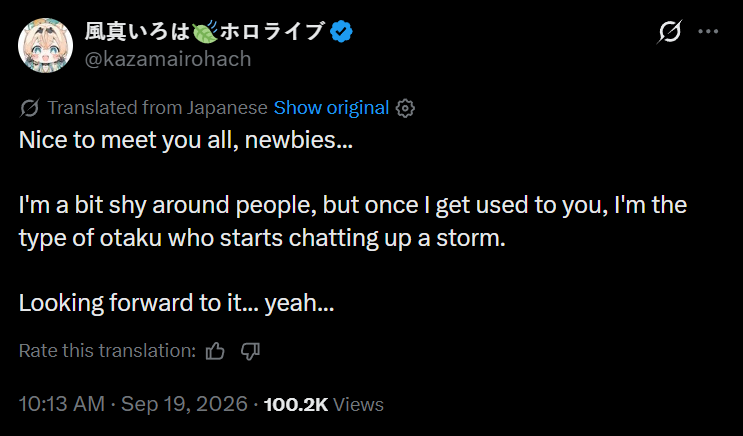Screen dimensions: 743x436
Task: Click the Translated from Japanese label
Action: pyautogui.click(x=157, y=108)
